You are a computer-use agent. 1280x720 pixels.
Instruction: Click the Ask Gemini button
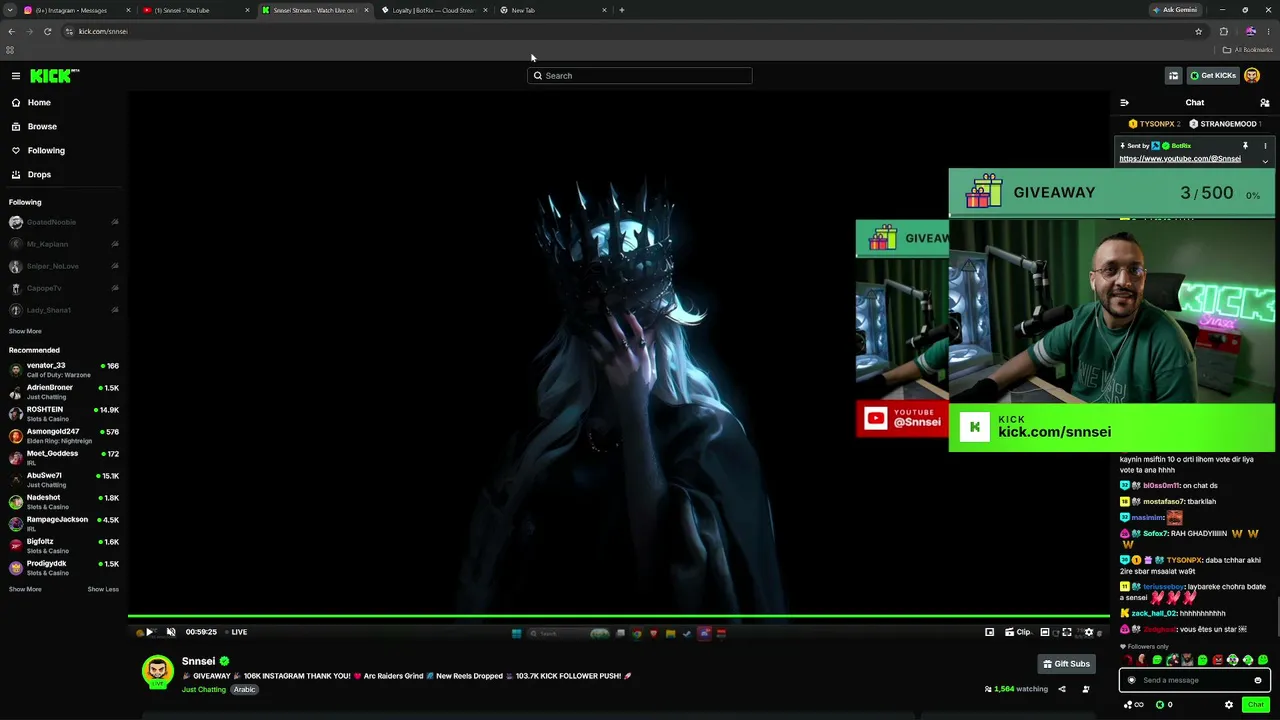click(x=1175, y=10)
